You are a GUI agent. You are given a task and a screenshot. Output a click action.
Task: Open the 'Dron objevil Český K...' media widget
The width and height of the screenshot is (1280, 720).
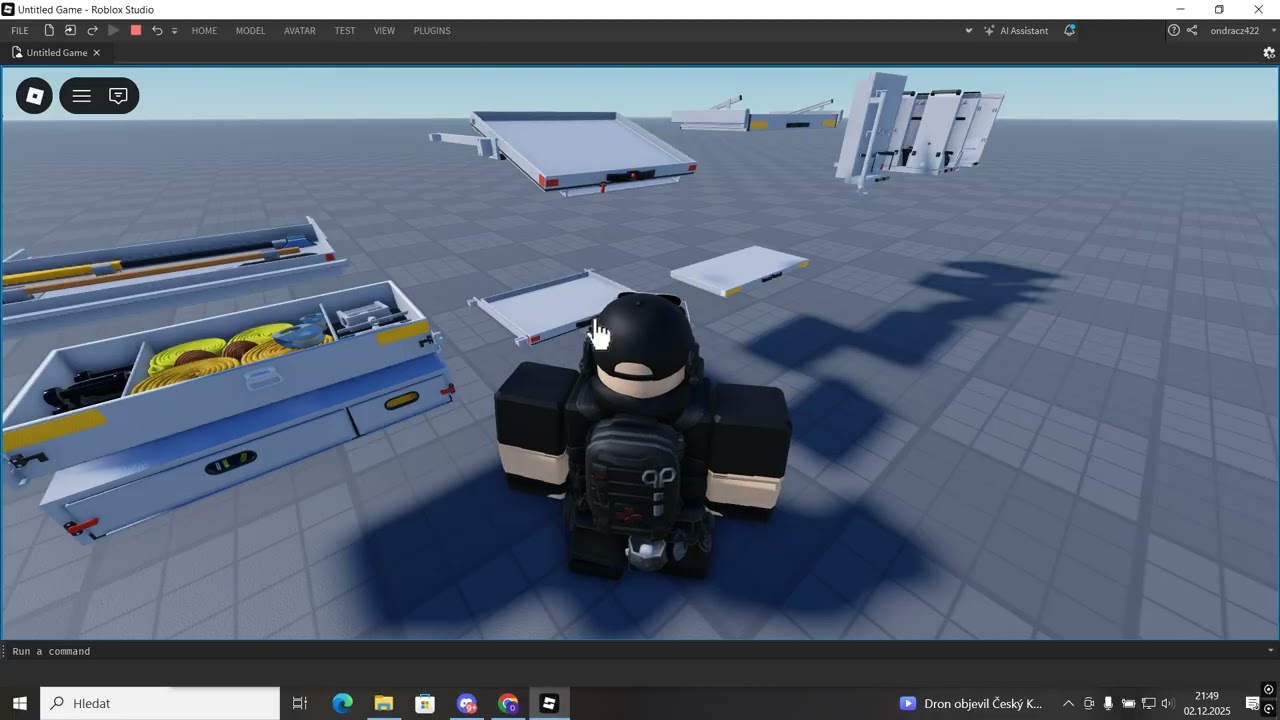972,704
